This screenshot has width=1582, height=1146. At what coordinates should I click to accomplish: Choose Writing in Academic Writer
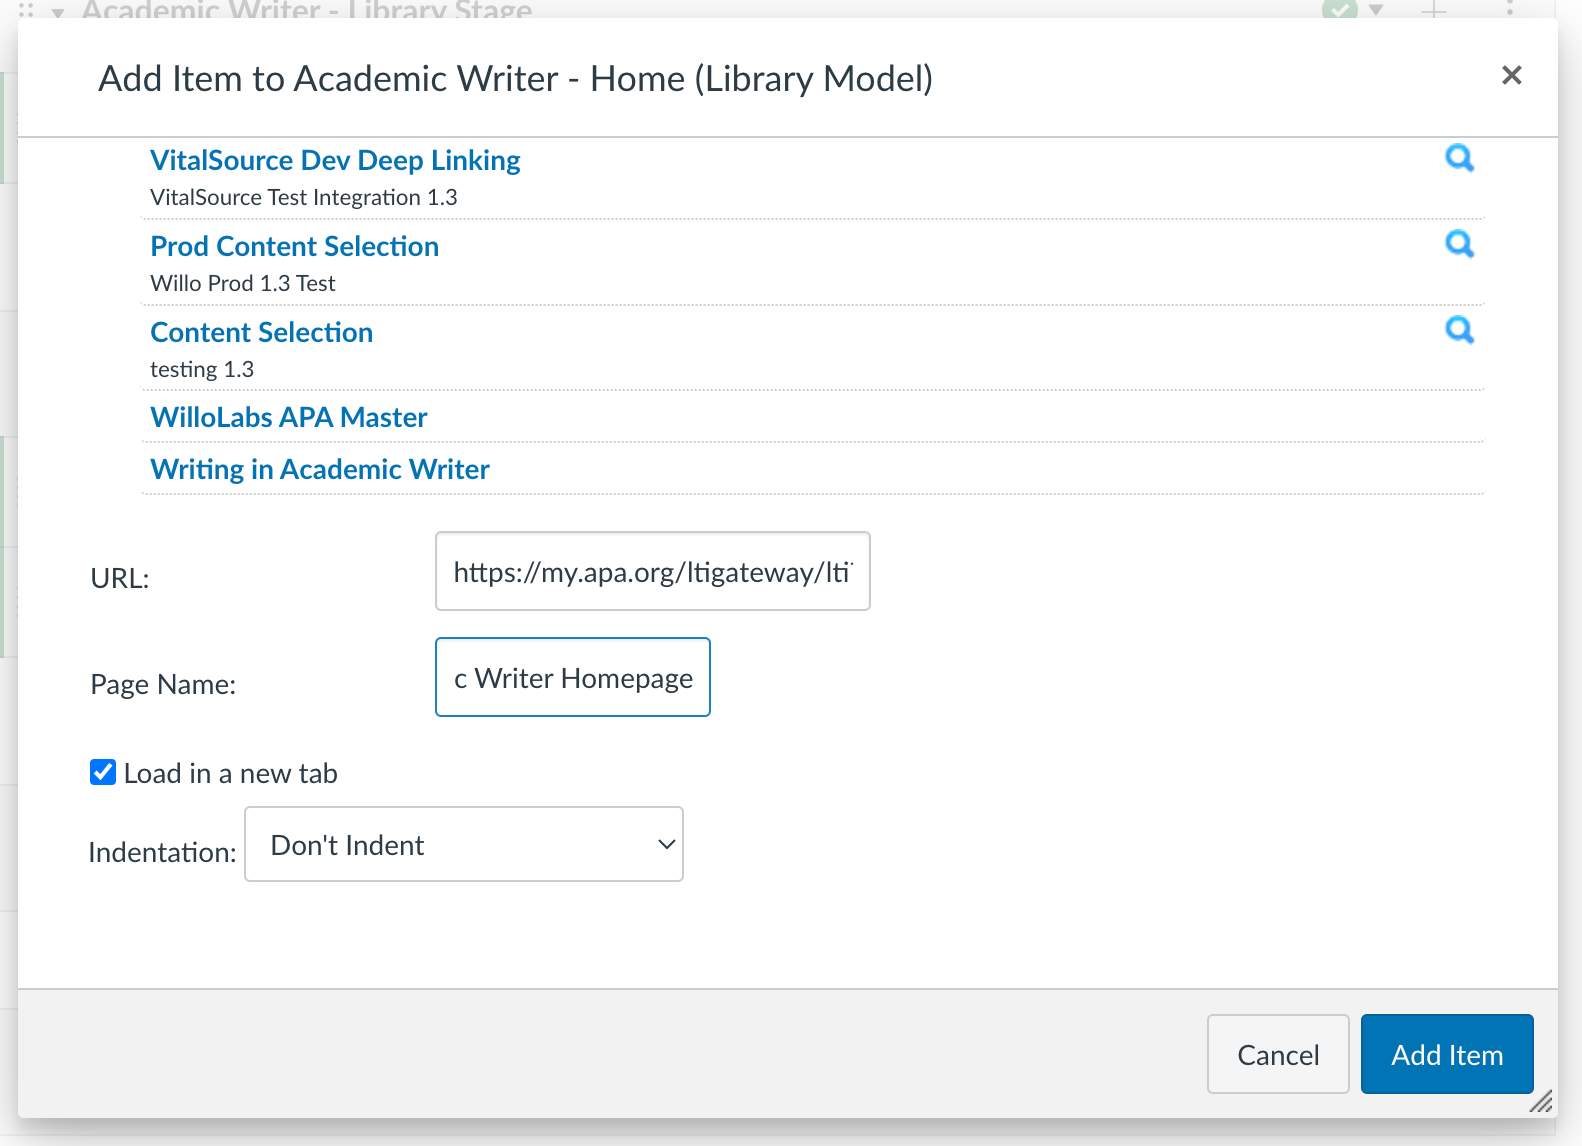click(320, 469)
